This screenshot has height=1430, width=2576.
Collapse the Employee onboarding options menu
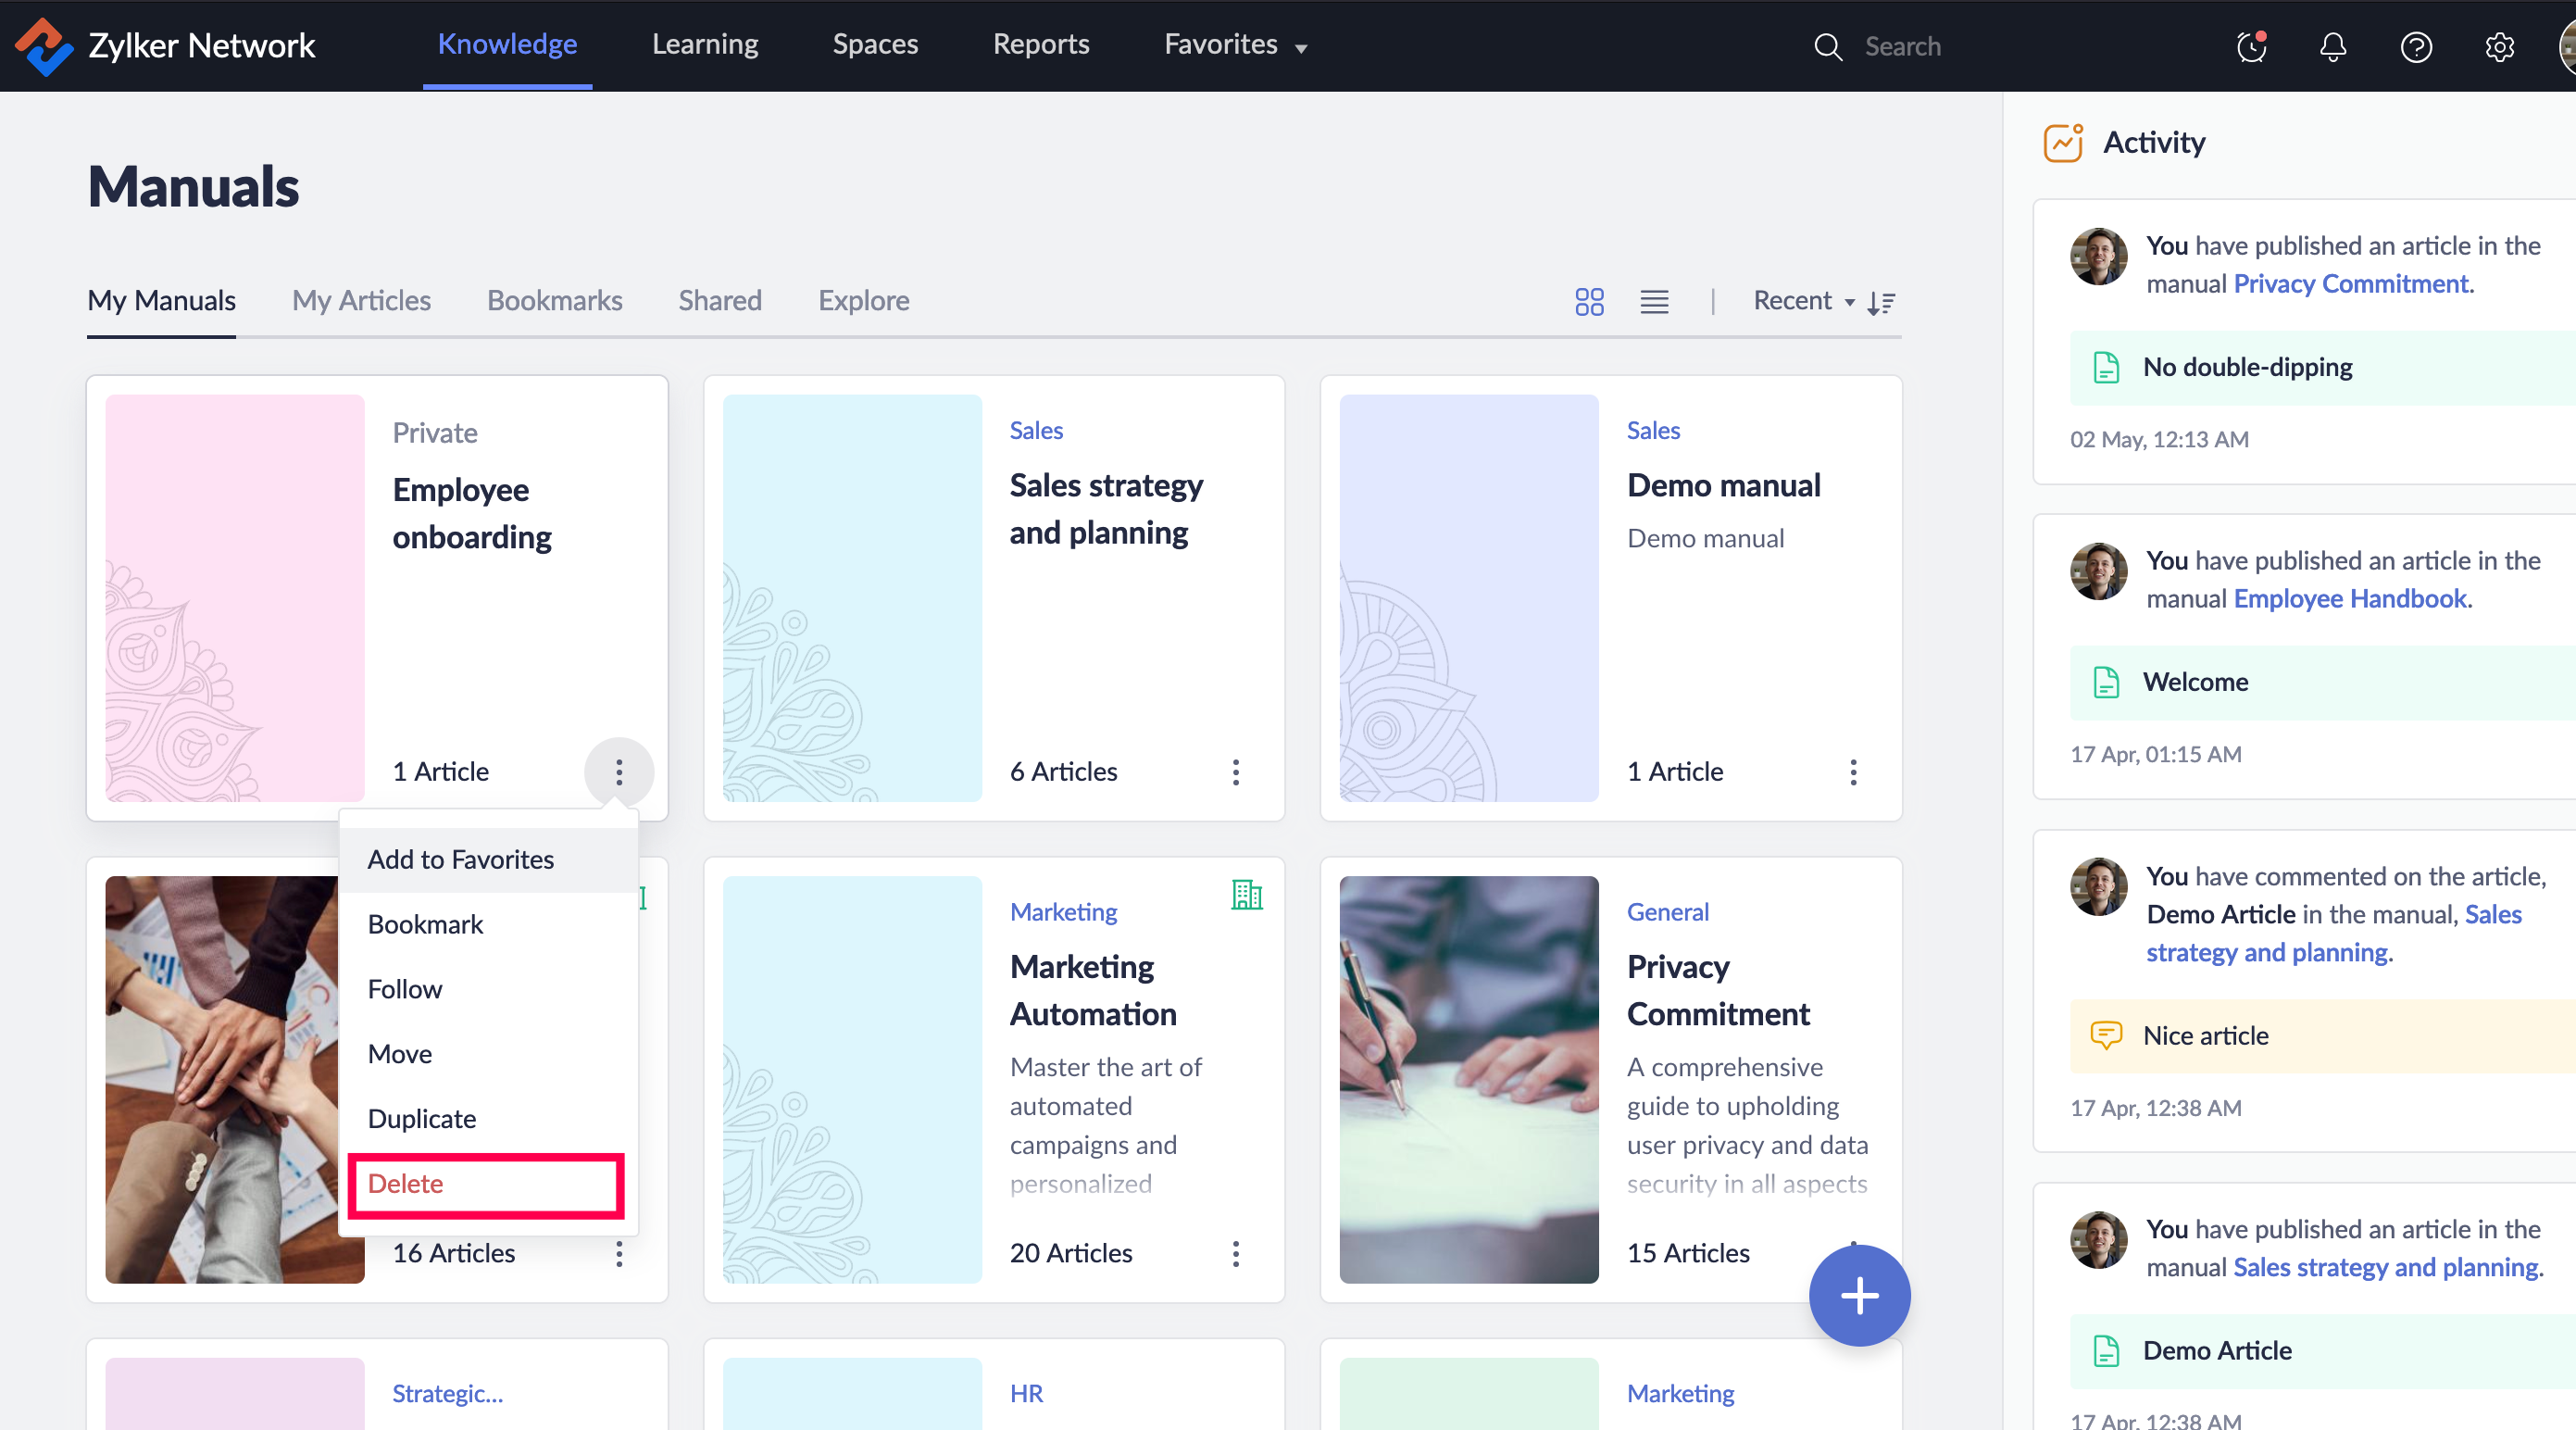pos(619,771)
